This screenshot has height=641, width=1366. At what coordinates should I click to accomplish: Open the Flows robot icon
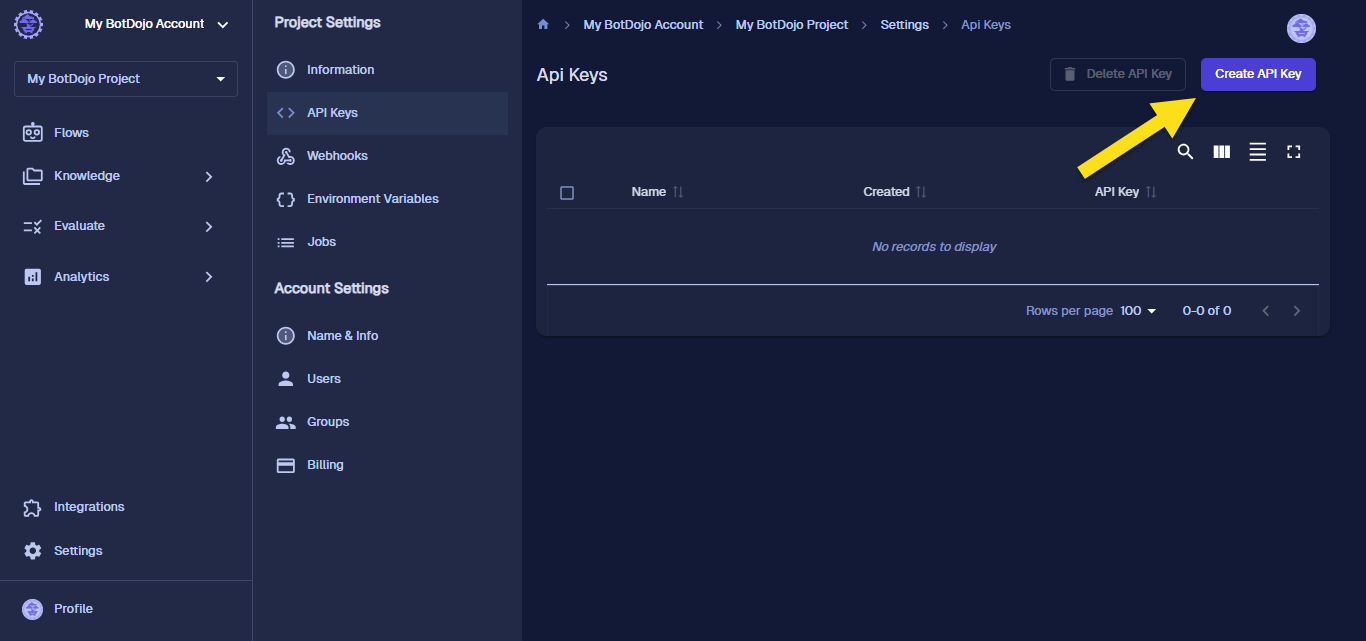click(x=33, y=132)
